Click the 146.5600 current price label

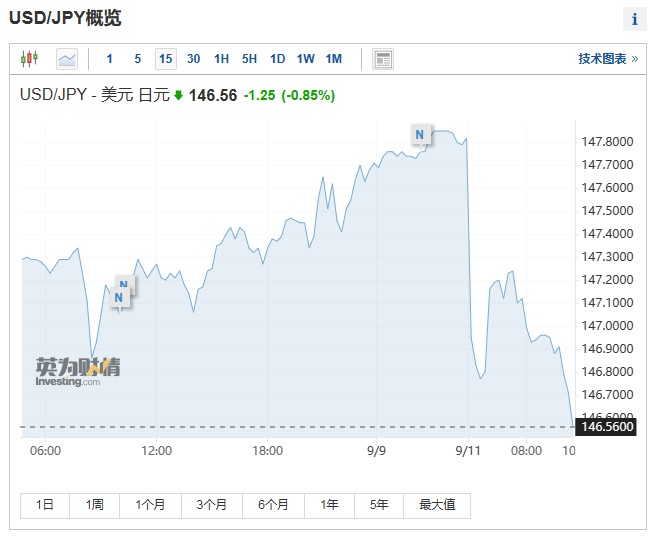pyautogui.click(x=606, y=427)
